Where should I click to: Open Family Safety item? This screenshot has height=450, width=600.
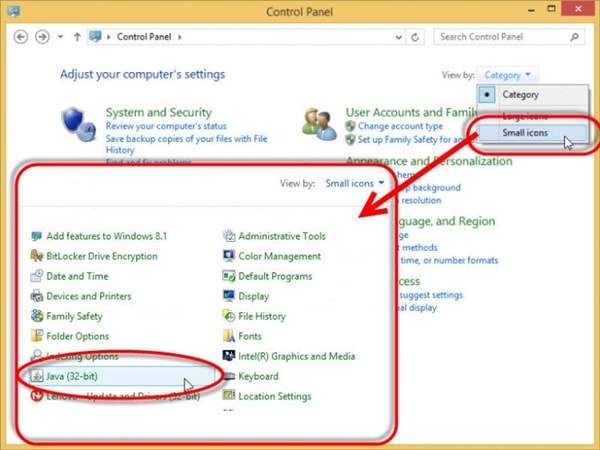tap(75, 316)
